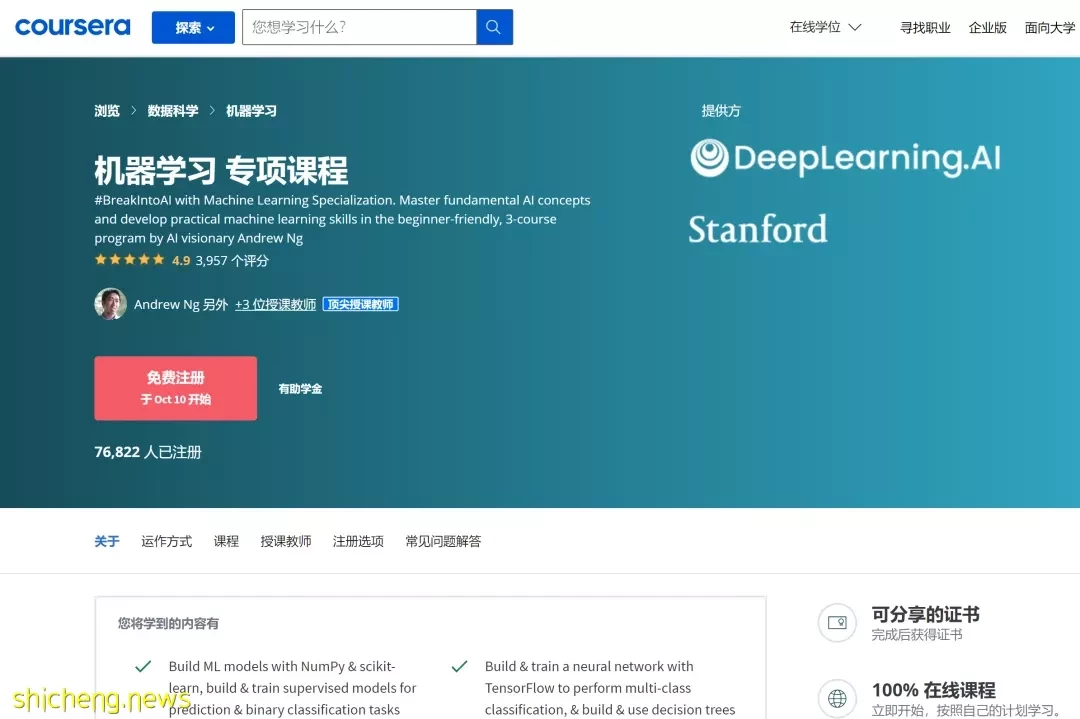Screen dimensions: 1080x719
Task: Click the breadcrumb chevron after 数据科学
Action: coord(212,110)
